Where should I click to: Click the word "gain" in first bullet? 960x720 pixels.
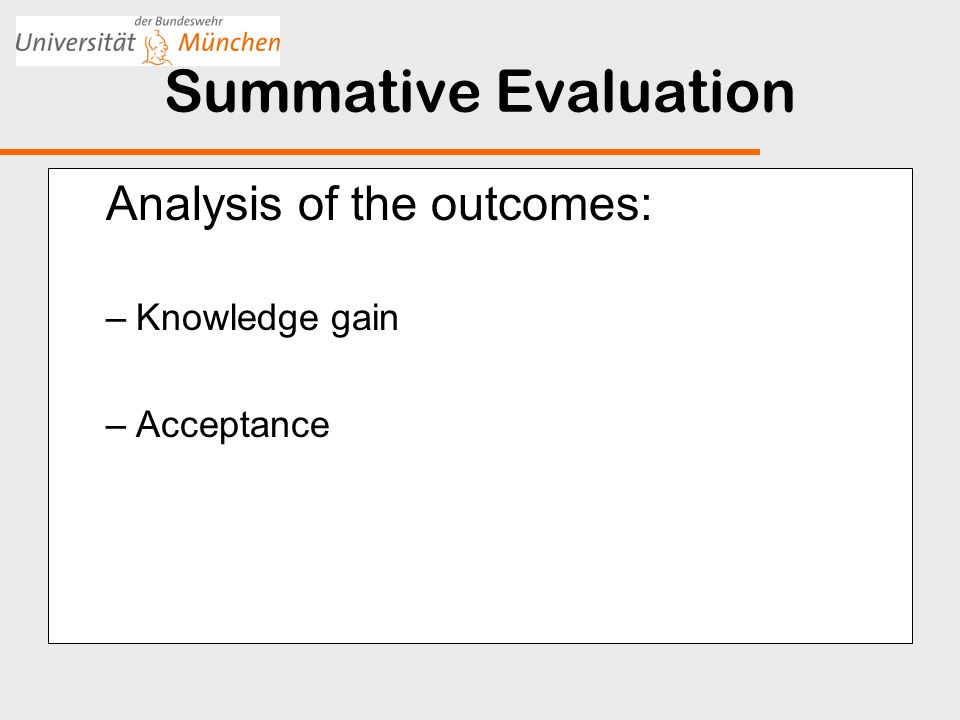coord(365,320)
